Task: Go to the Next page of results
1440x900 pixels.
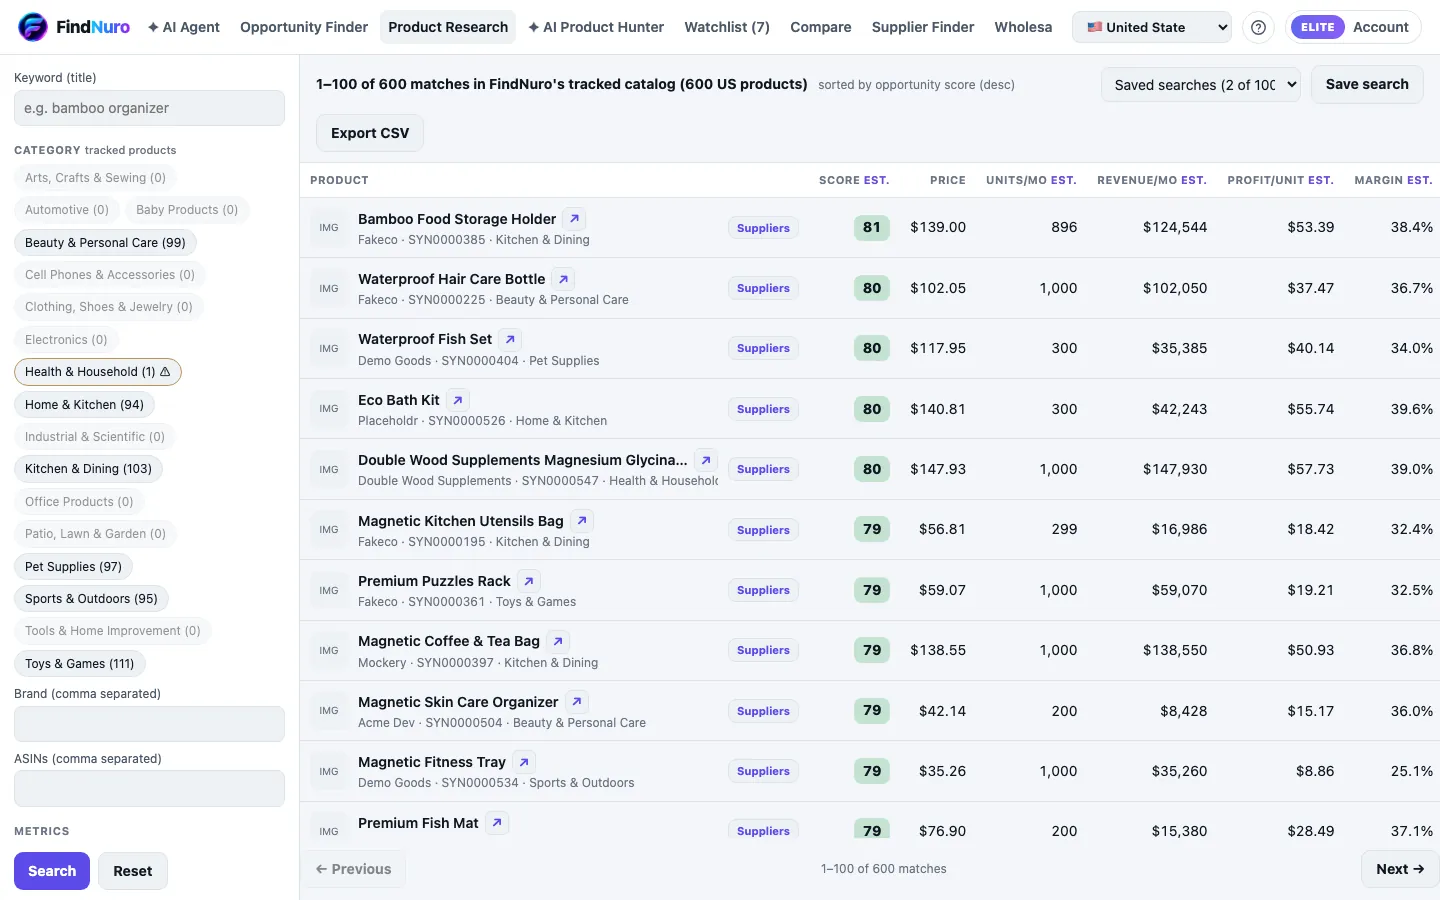Action: coord(1400,869)
